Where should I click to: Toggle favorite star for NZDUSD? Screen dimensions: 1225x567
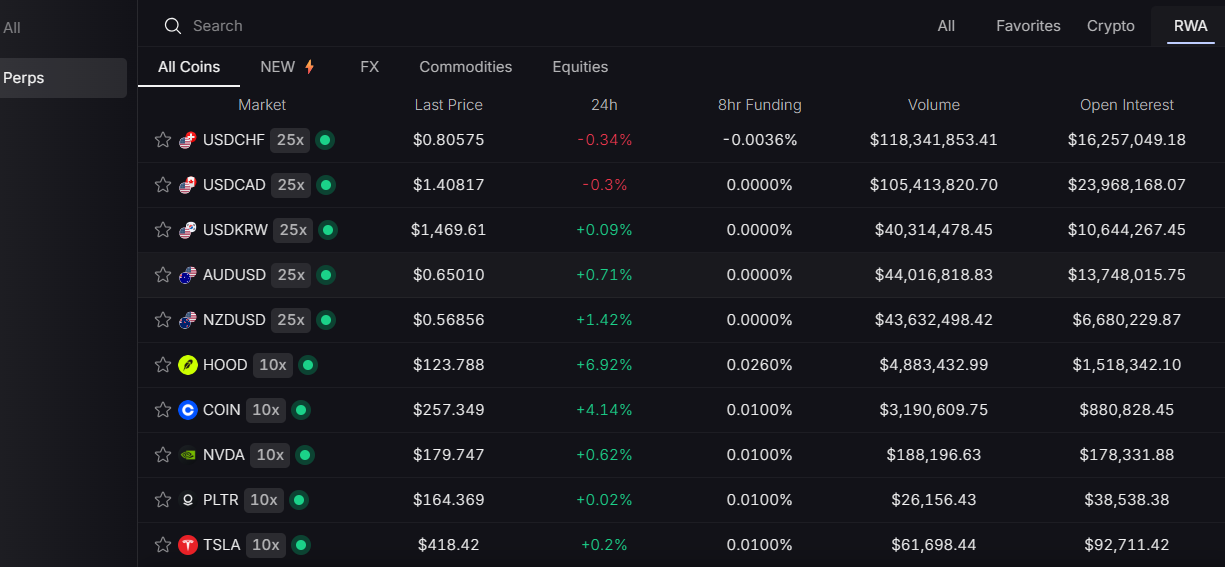click(163, 320)
